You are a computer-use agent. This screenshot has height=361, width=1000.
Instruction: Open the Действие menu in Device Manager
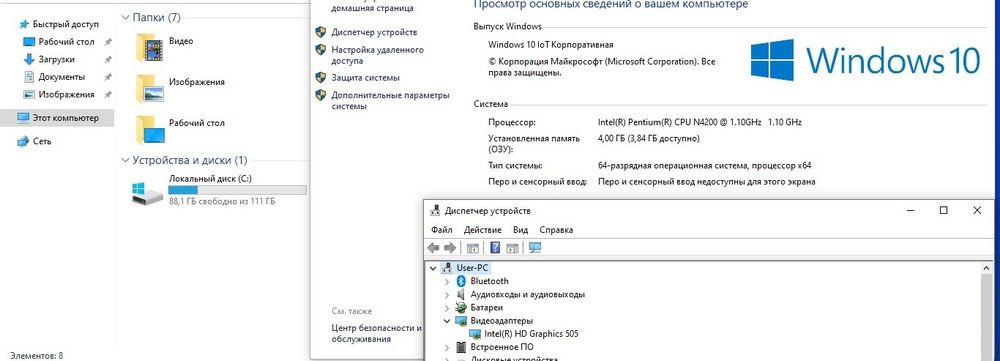pos(482,230)
